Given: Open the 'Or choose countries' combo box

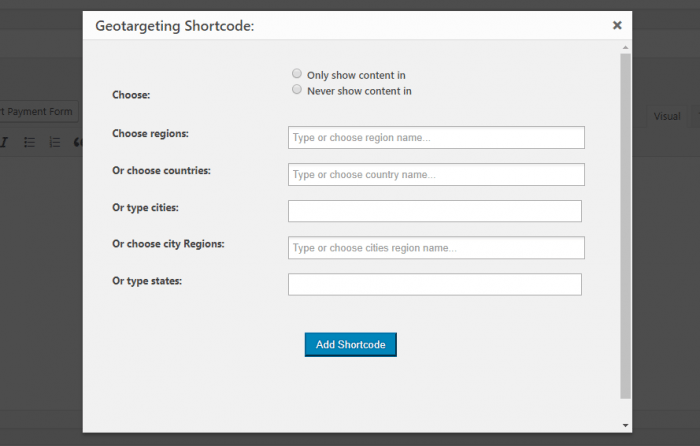Looking at the screenshot, I should click(436, 175).
